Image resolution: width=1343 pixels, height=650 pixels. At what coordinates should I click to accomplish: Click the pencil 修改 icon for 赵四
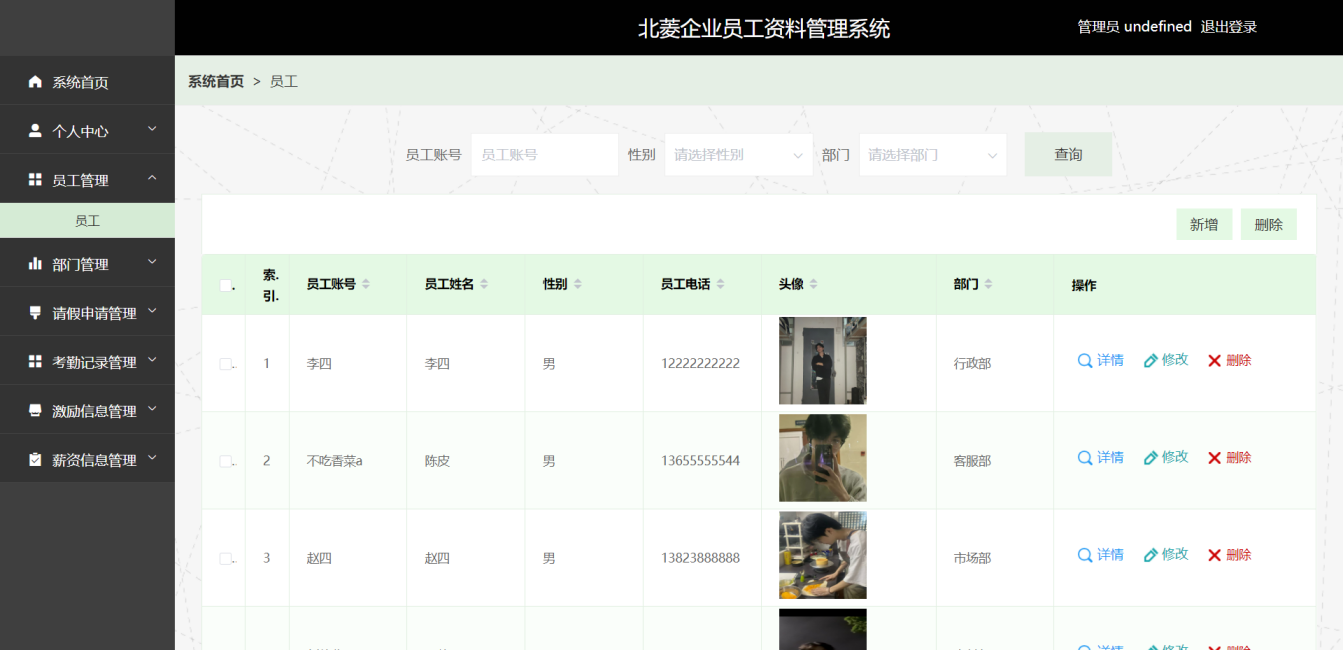[1150, 554]
